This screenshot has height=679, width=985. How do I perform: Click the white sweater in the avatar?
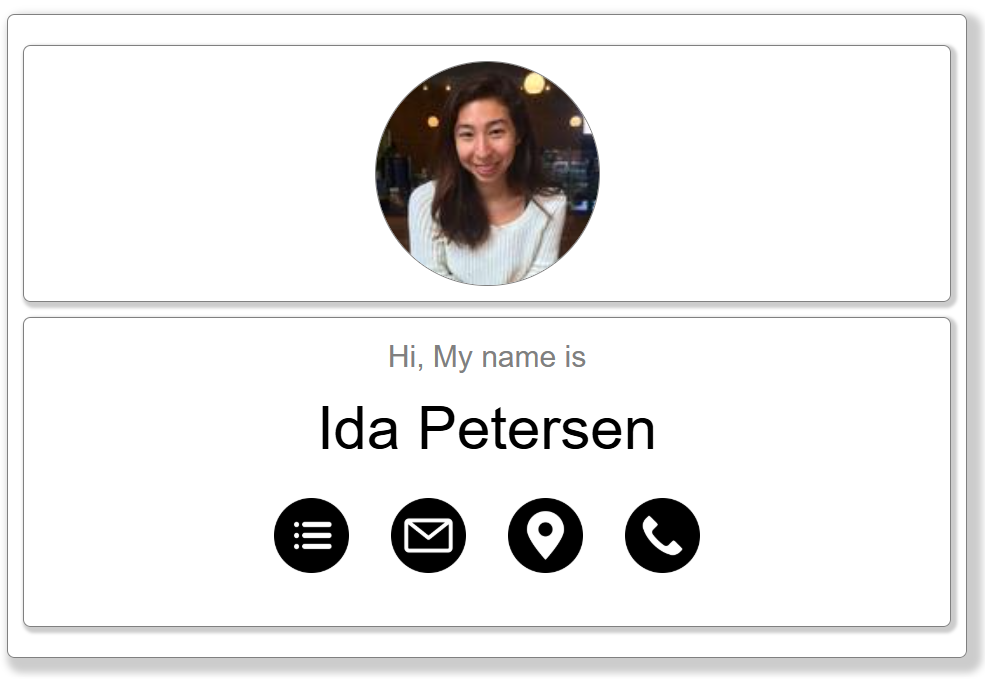click(x=487, y=242)
